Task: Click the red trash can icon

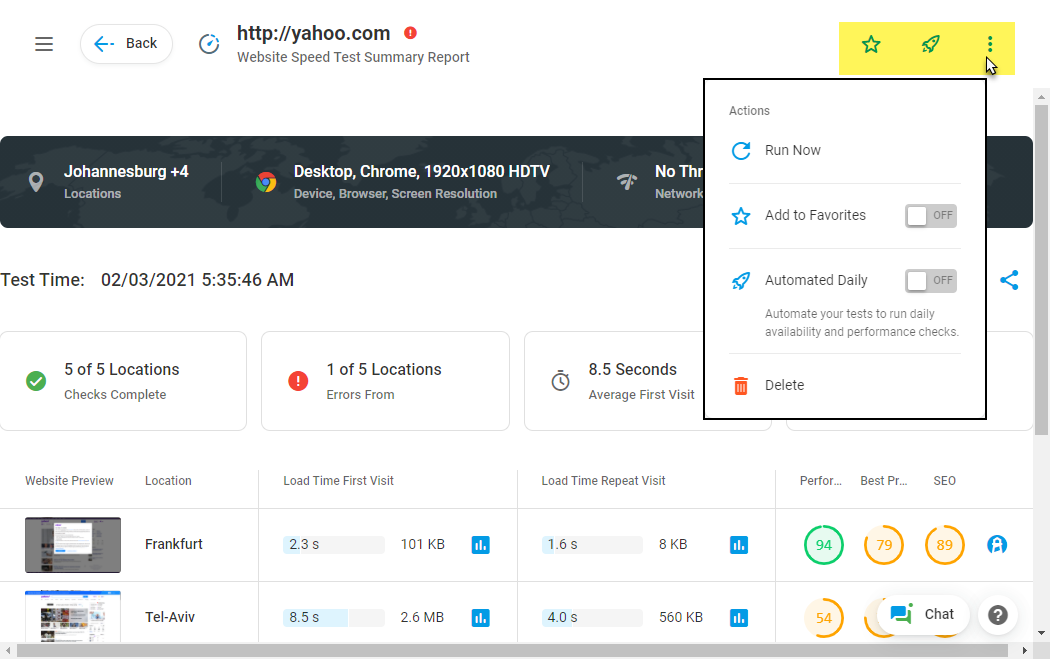Action: tap(741, 386)
